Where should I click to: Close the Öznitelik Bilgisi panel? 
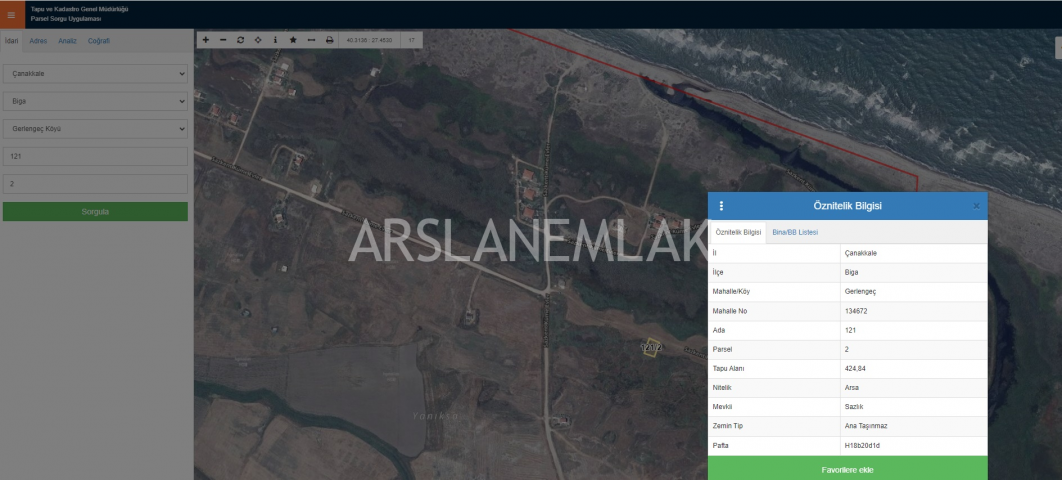point(976,206)
